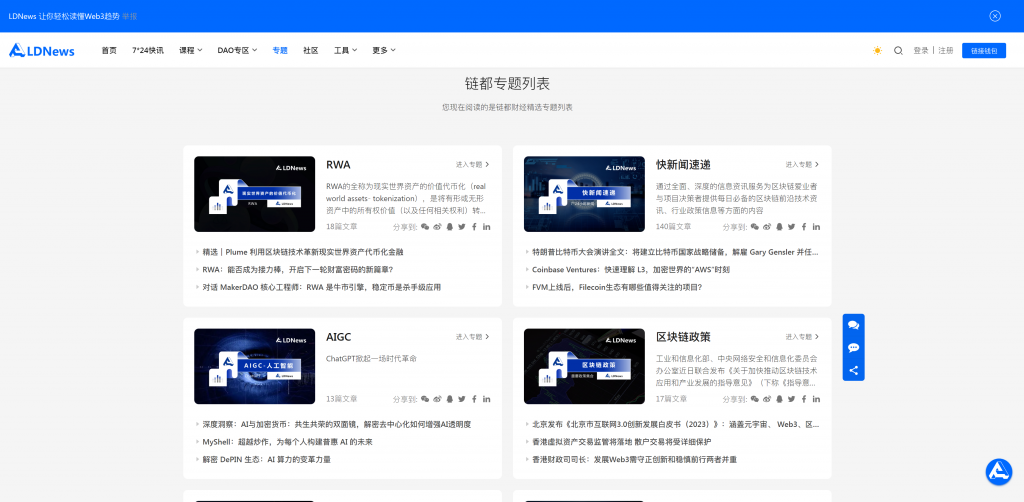The width and height of the screenshot is (1024, 502).
Task: Share AIGC topic to Twitter
Action: click(x=462, y=399)
